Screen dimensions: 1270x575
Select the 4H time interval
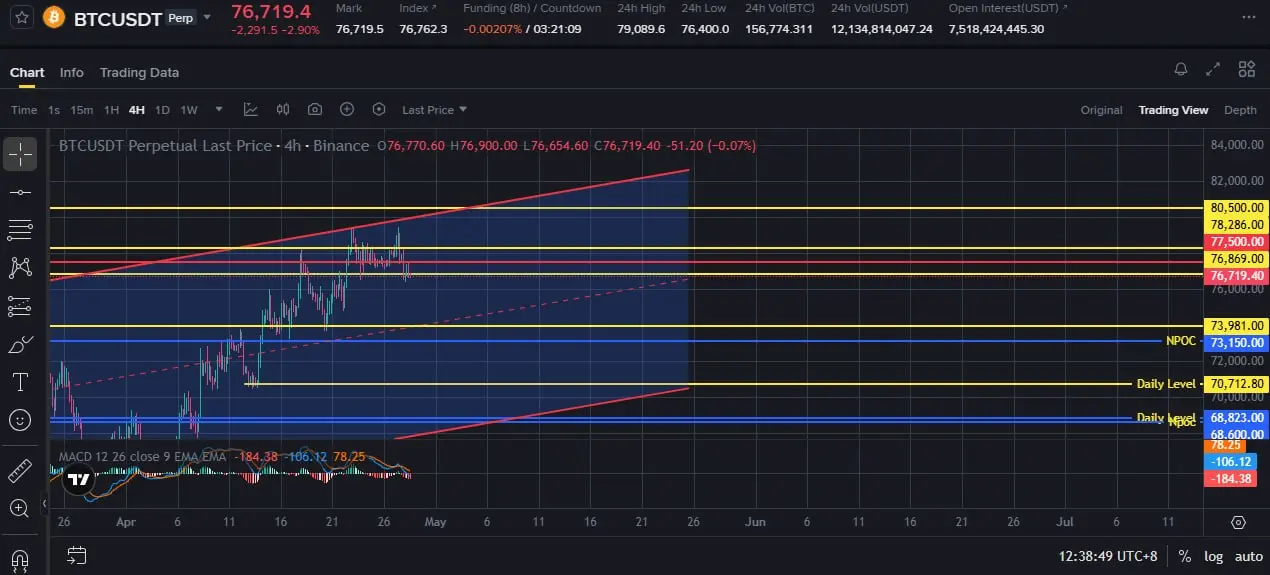click(137, 110)
